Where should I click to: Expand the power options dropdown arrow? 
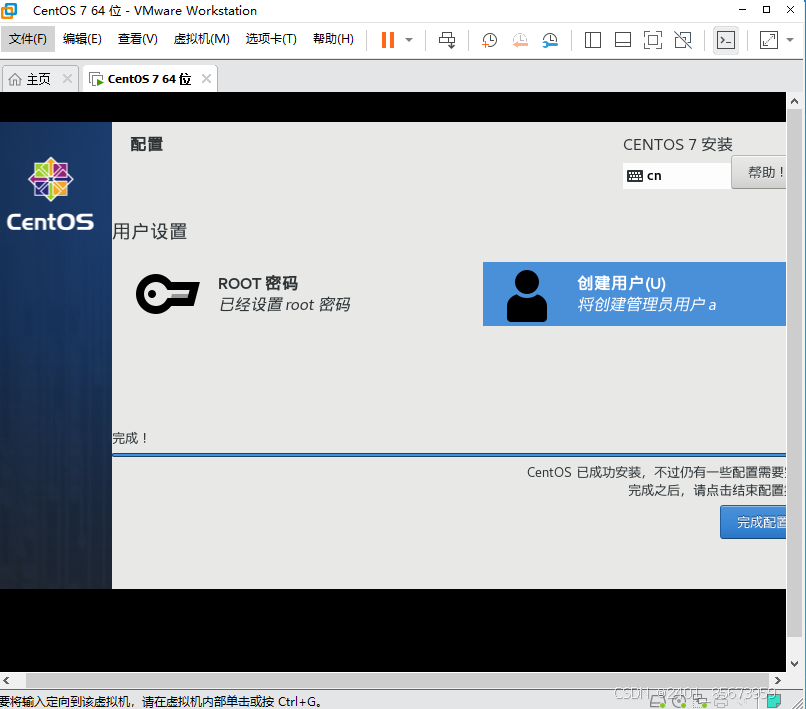pyautogui.click(x=409, y=40)
